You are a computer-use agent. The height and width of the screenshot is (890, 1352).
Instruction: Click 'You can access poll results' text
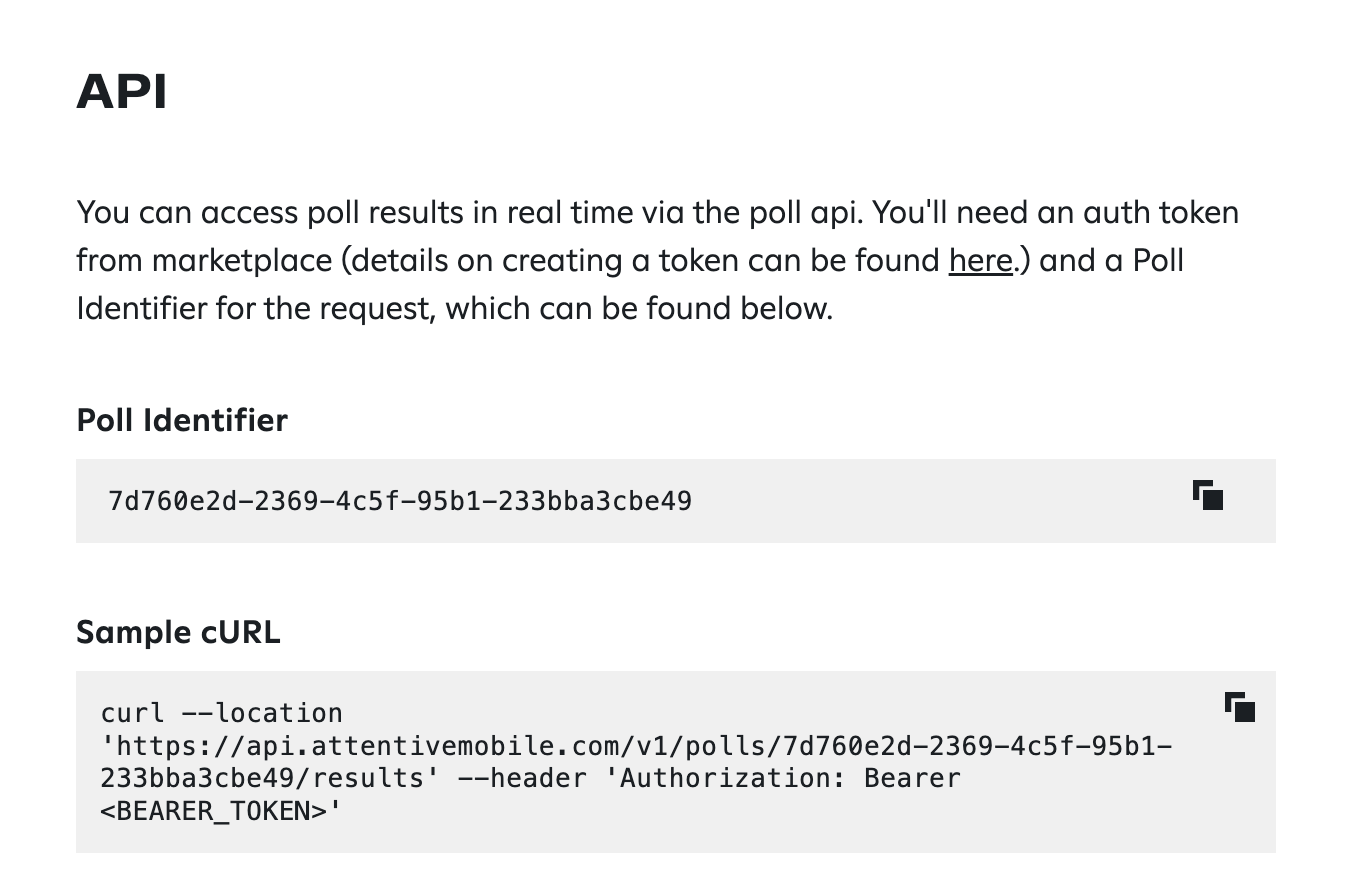click(x=267, y=213)
